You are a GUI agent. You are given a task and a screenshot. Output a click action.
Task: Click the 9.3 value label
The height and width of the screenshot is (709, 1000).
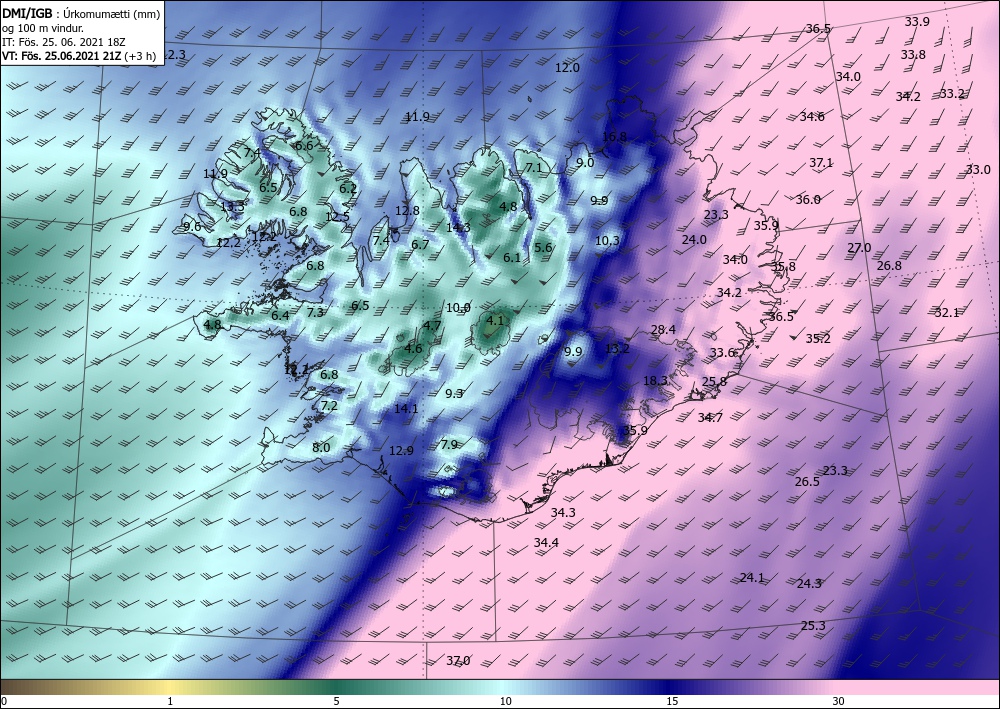click(453, 394)
